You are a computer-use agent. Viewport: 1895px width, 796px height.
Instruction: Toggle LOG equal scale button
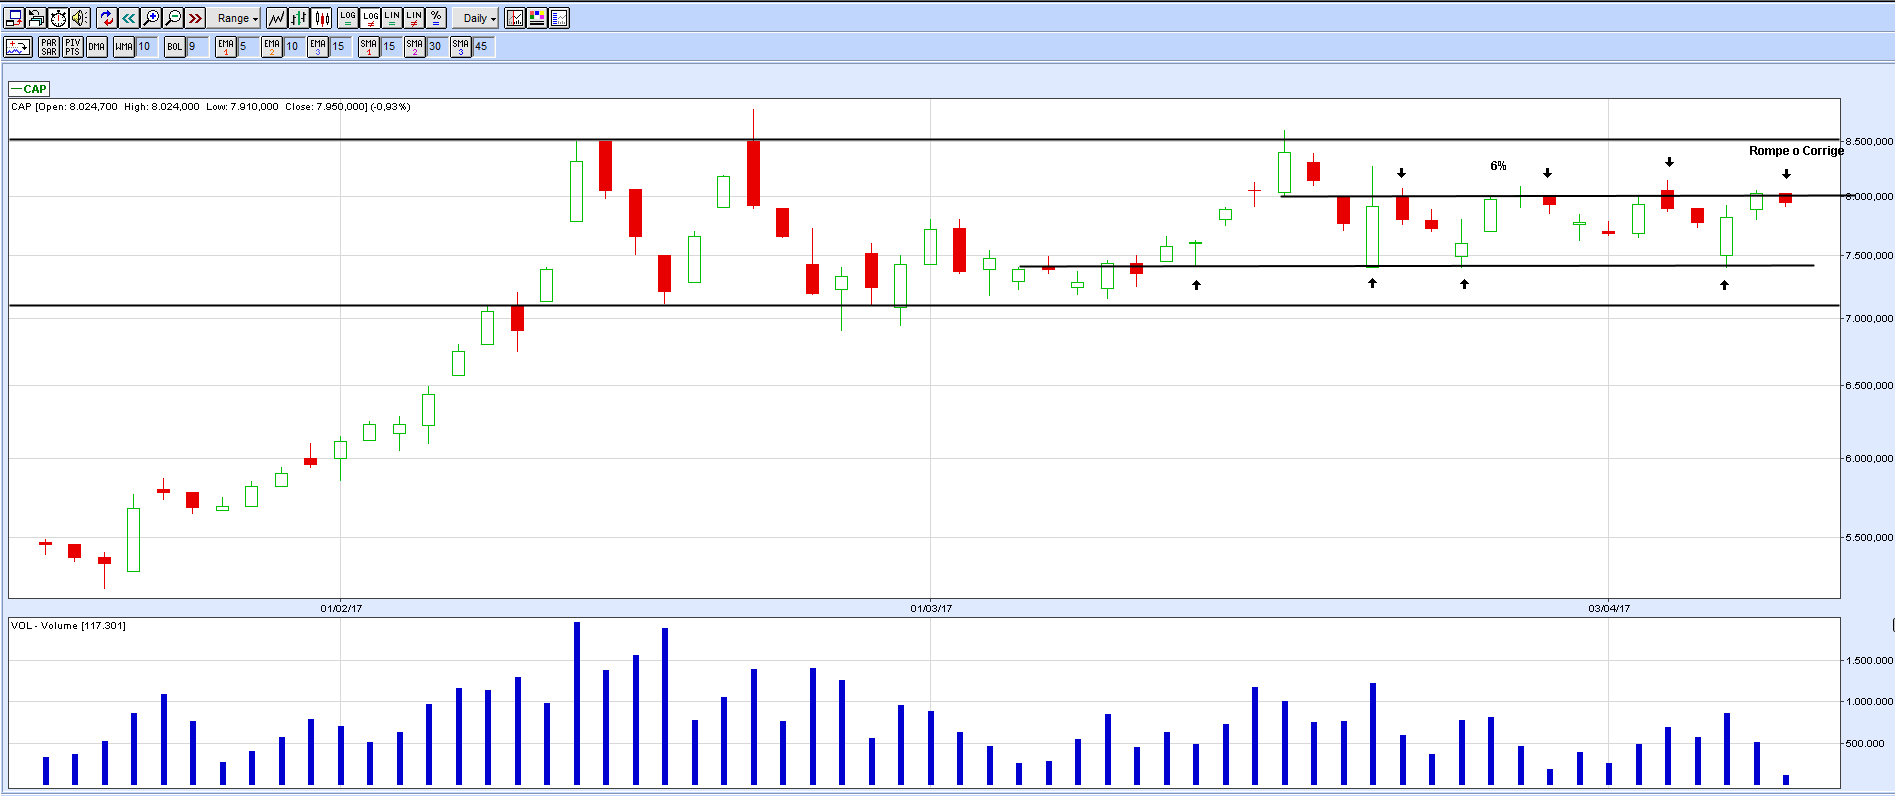348,18
